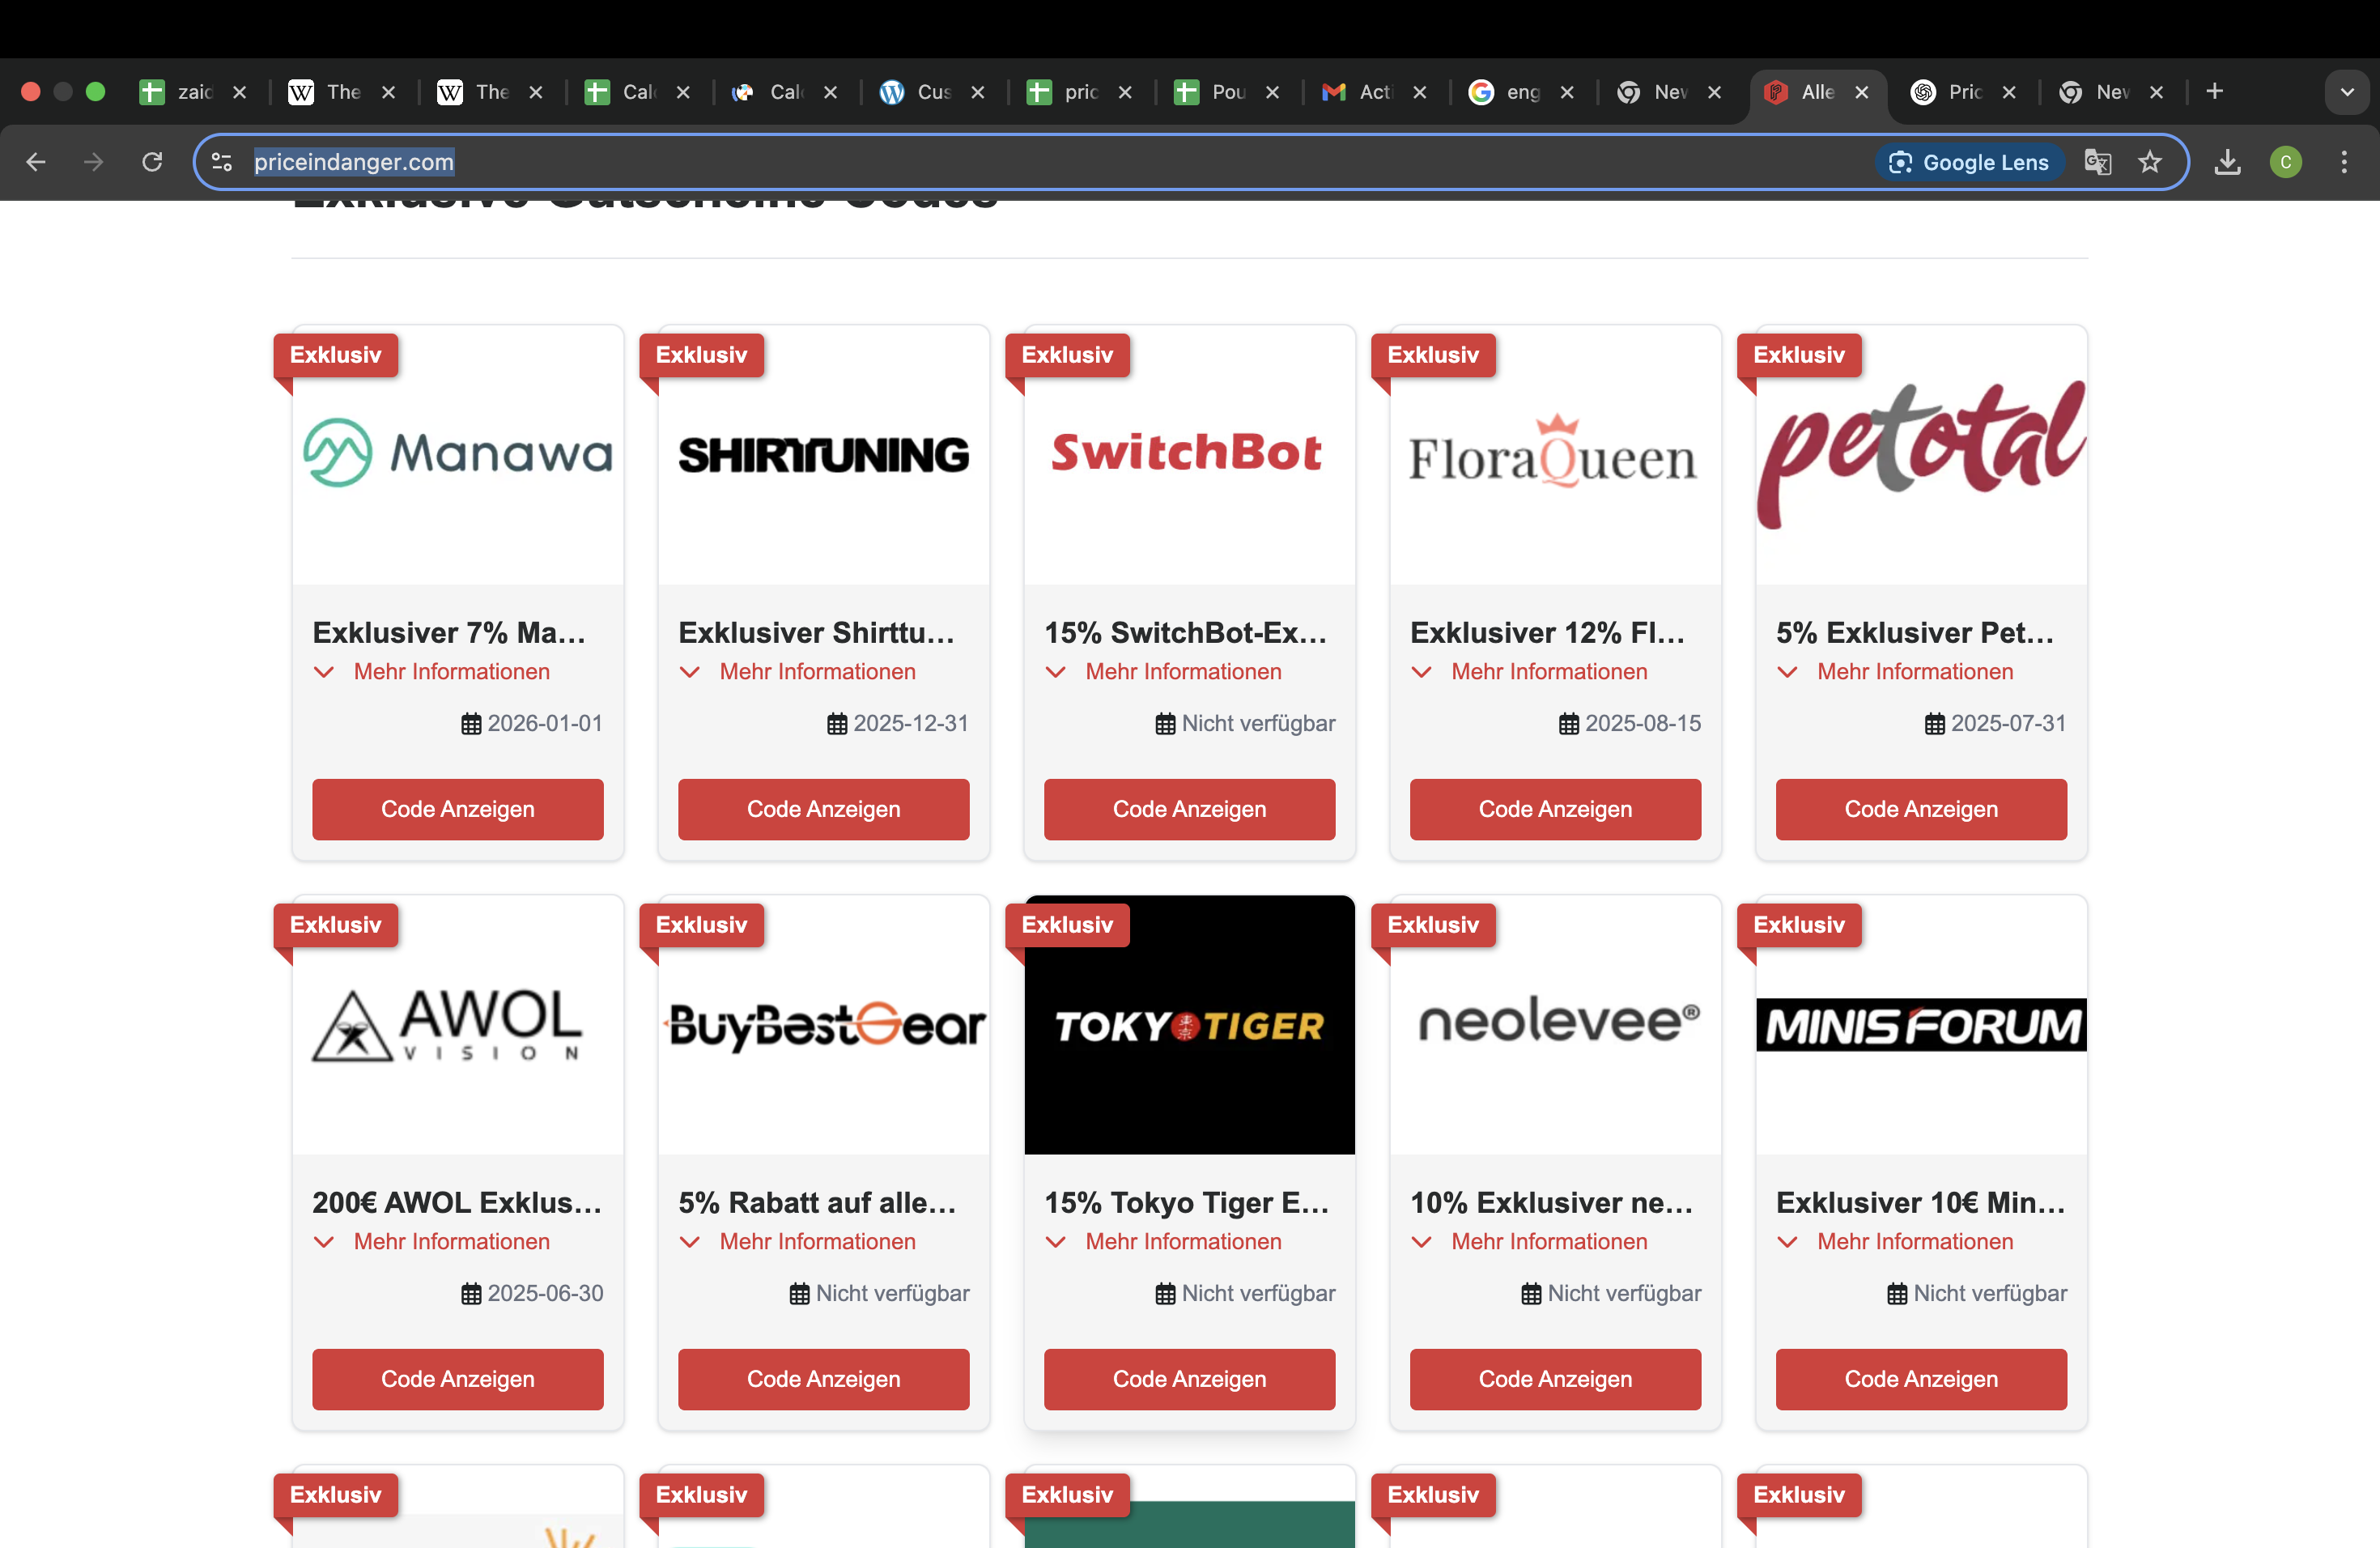Open the translate page icon
2380x1548 pixels.
pos(2098,162)
